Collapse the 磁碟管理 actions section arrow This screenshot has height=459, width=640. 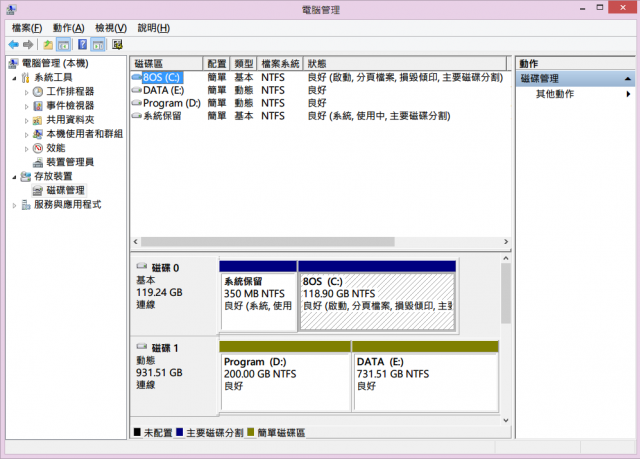pyautogui.click(x=628, y=79)
